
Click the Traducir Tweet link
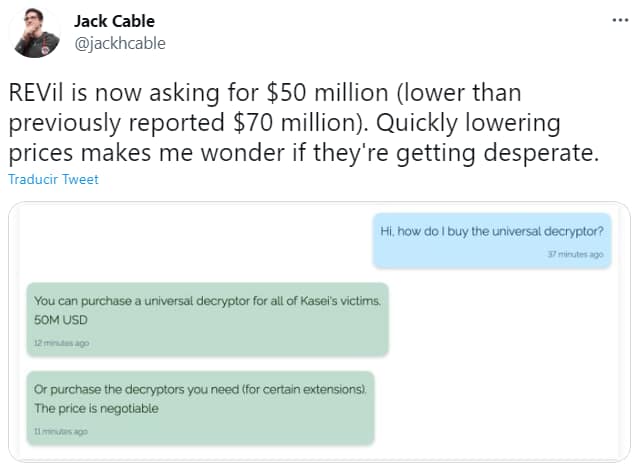(53, 179)
